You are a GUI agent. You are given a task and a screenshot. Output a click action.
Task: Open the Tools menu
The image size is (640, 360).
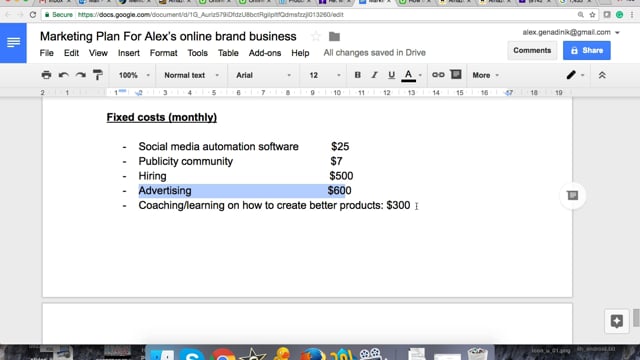coord(198,53)
